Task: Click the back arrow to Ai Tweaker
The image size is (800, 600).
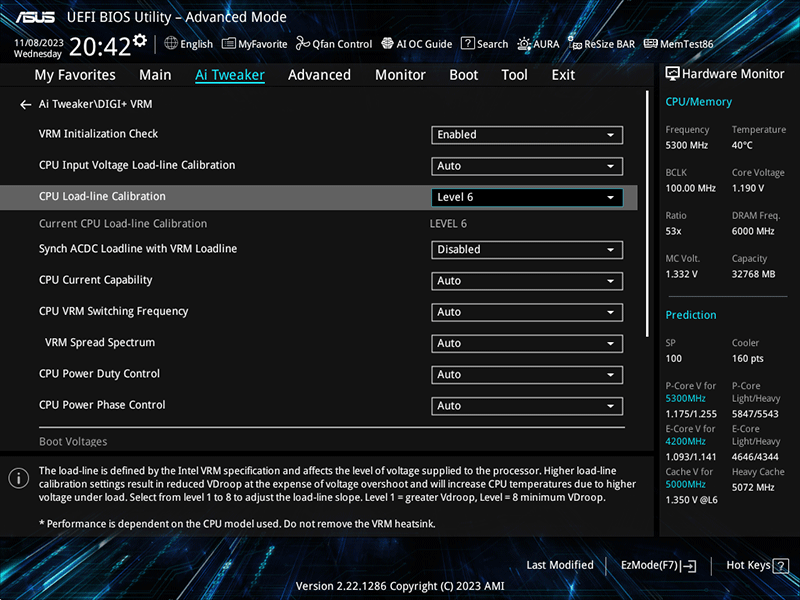Action: (x=26, y=105)
